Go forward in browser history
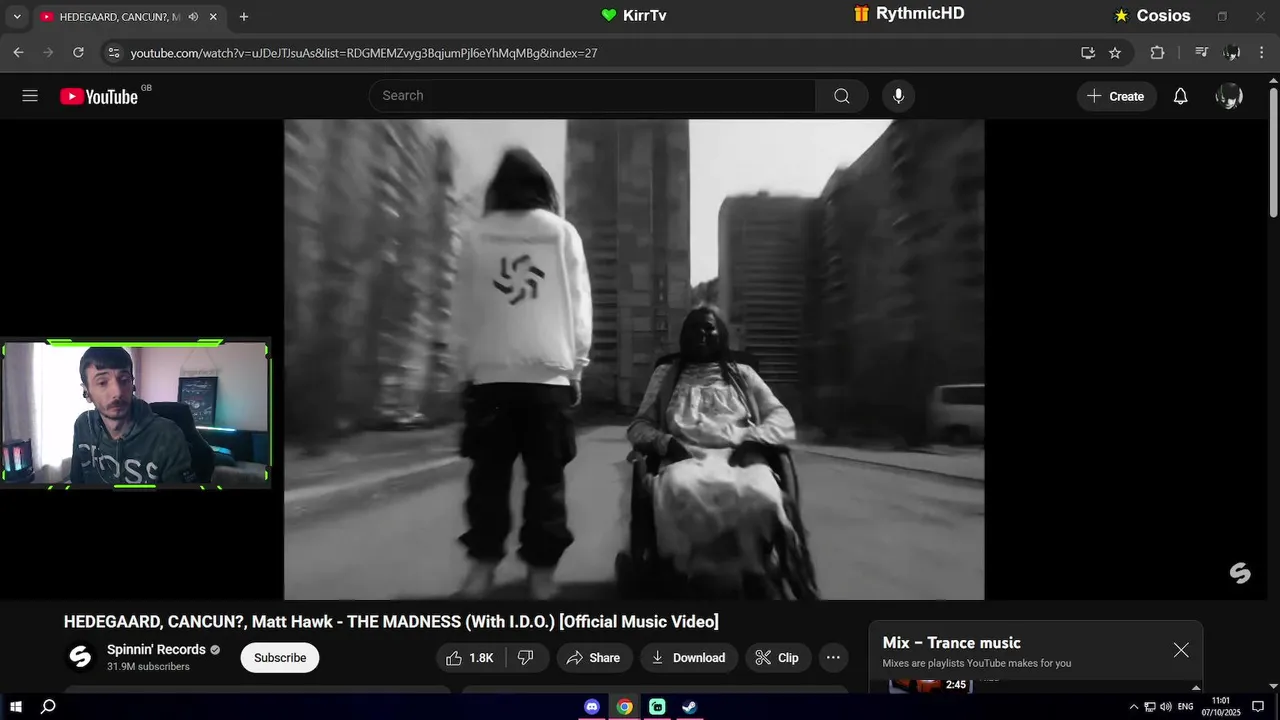The height and width of the screenshot is (720, 1280). (48, 53)
